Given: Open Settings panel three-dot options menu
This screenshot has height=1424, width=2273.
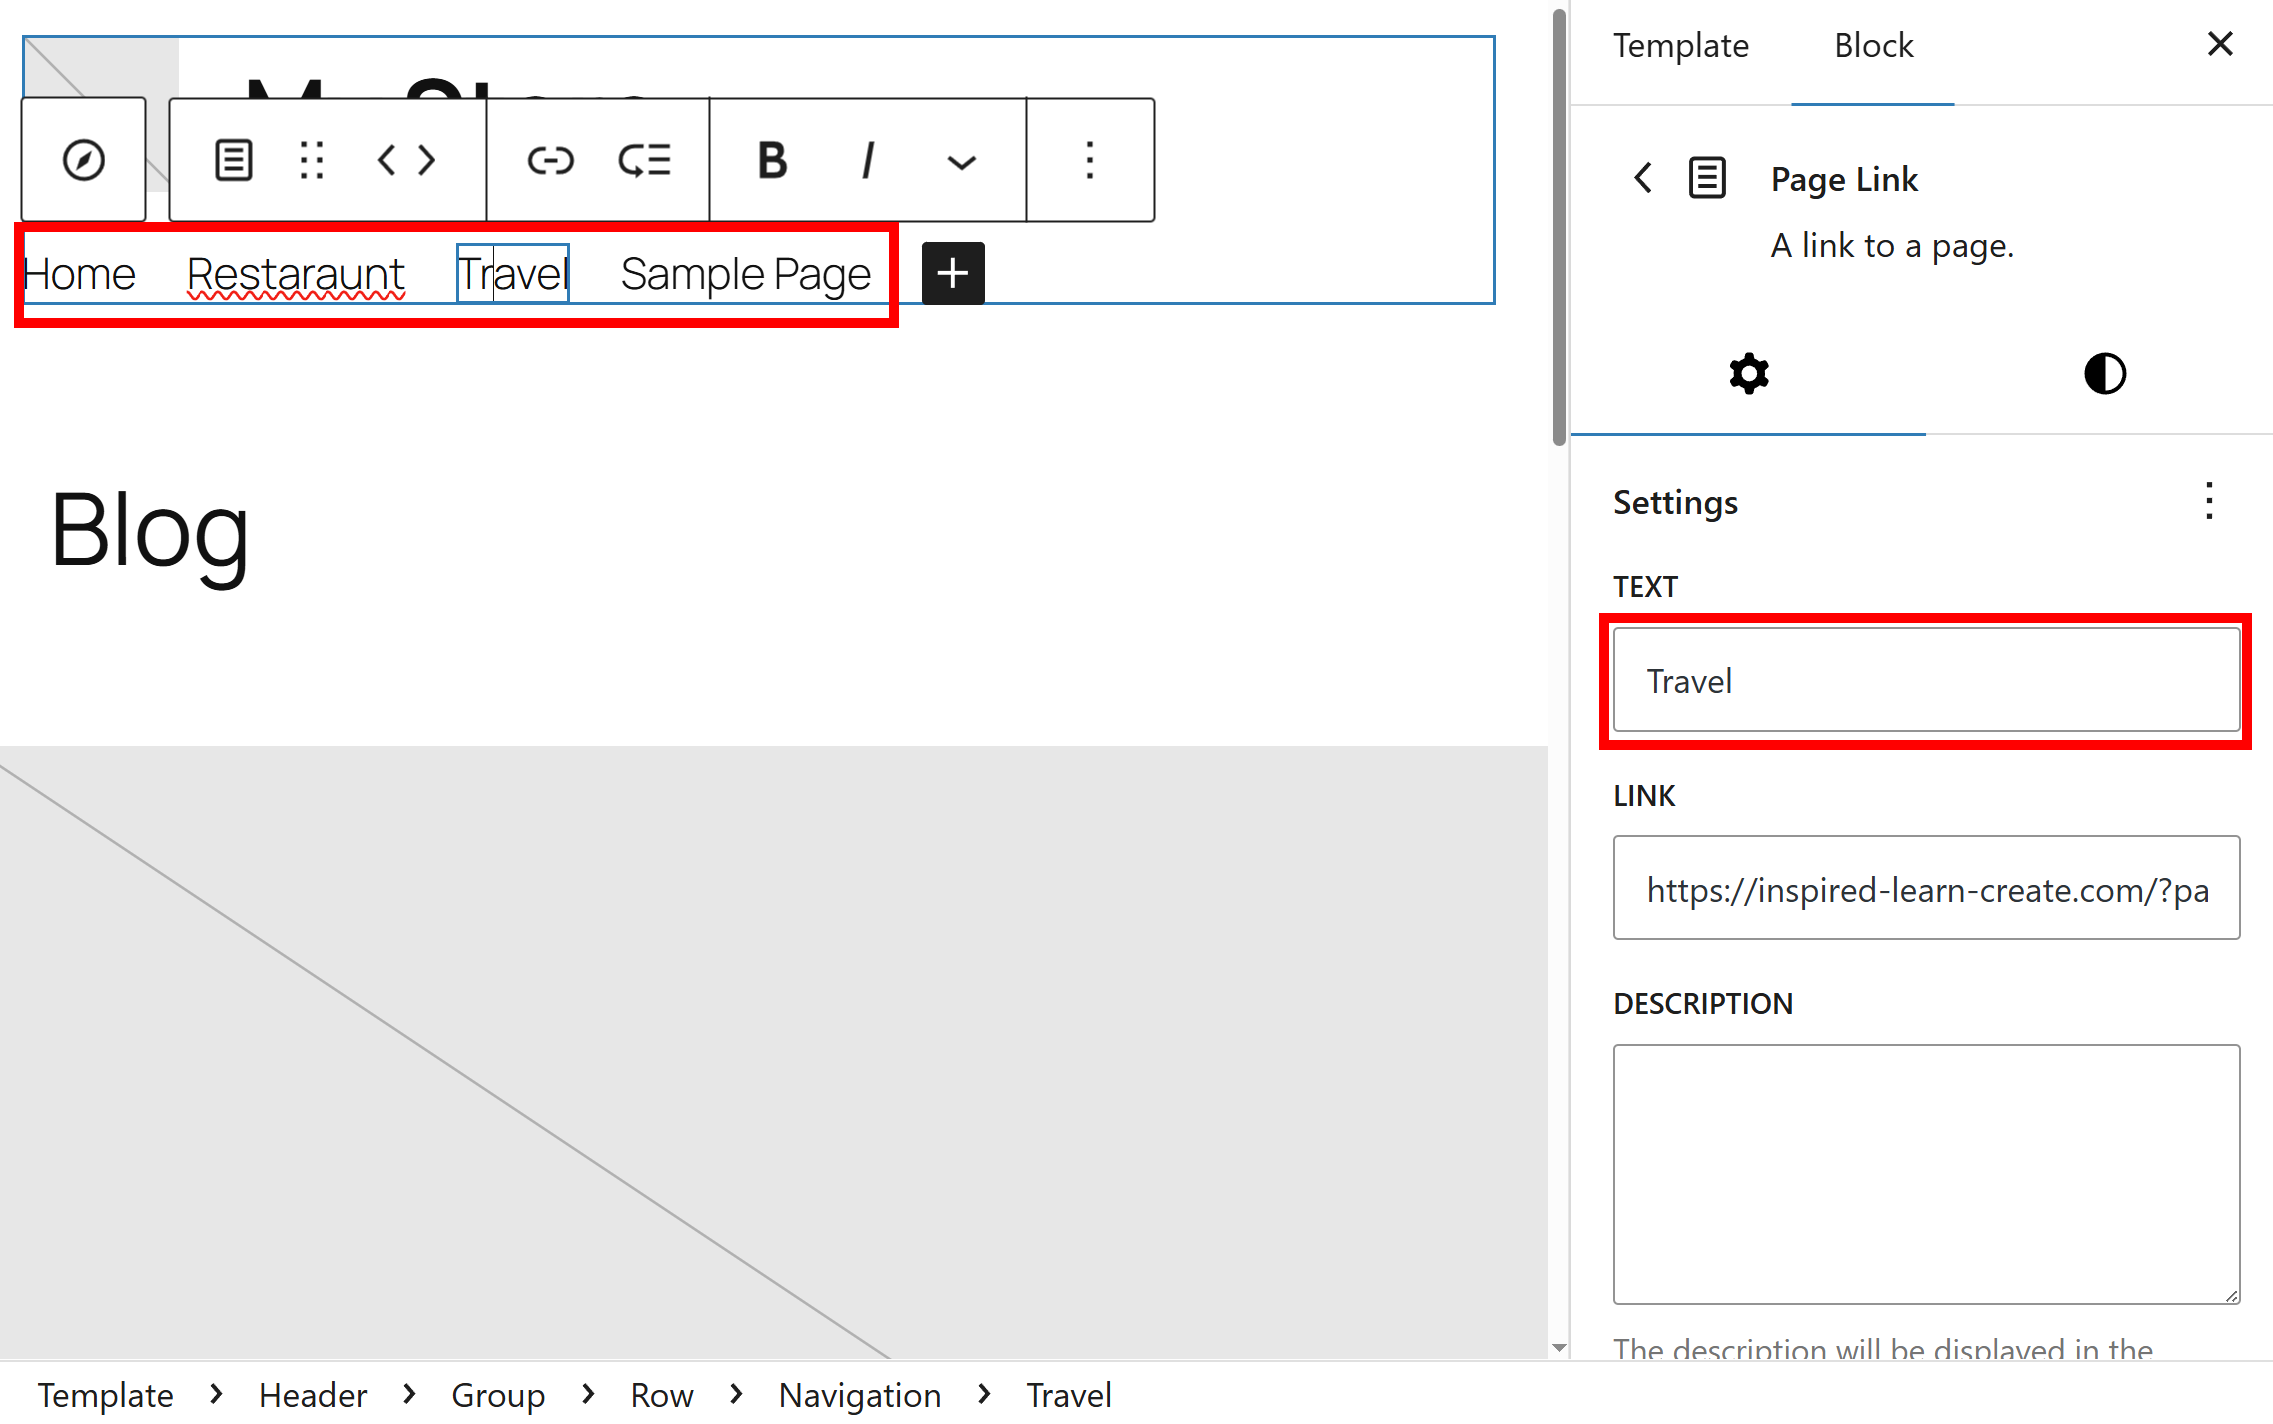Looking at the screenshot, I should [2209, 501].
